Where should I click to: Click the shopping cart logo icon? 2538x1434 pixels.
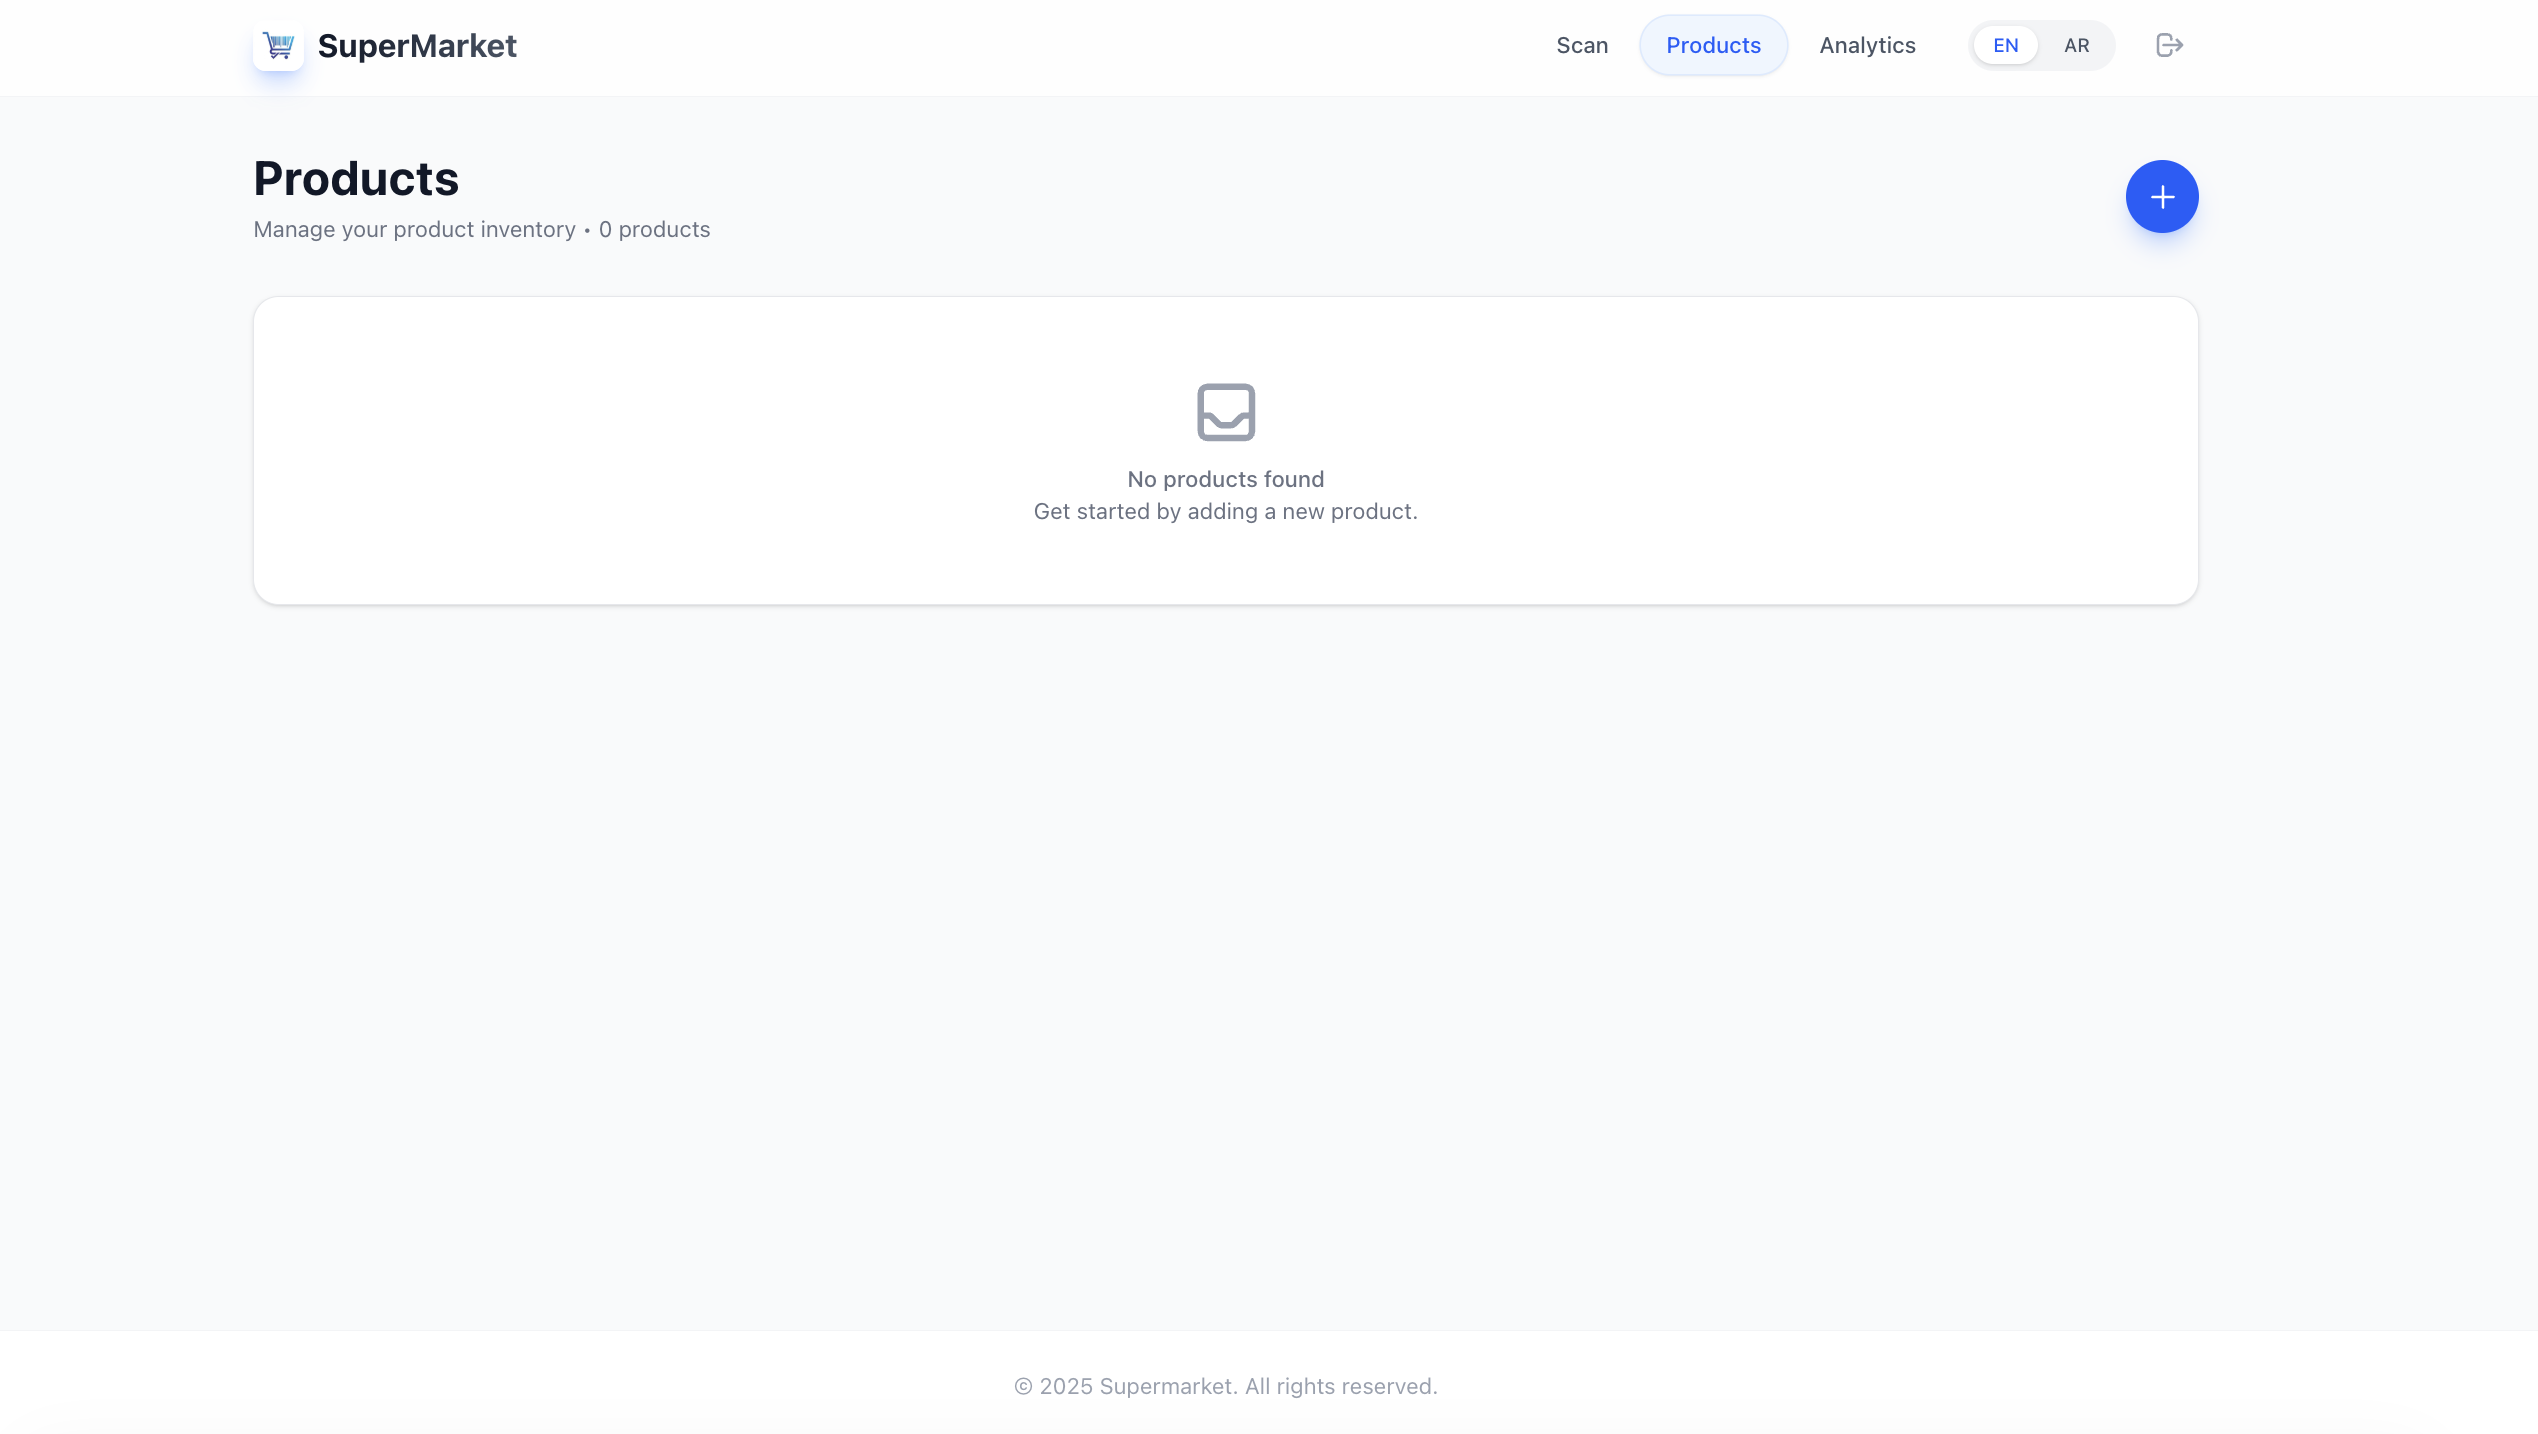pos(278,45)
